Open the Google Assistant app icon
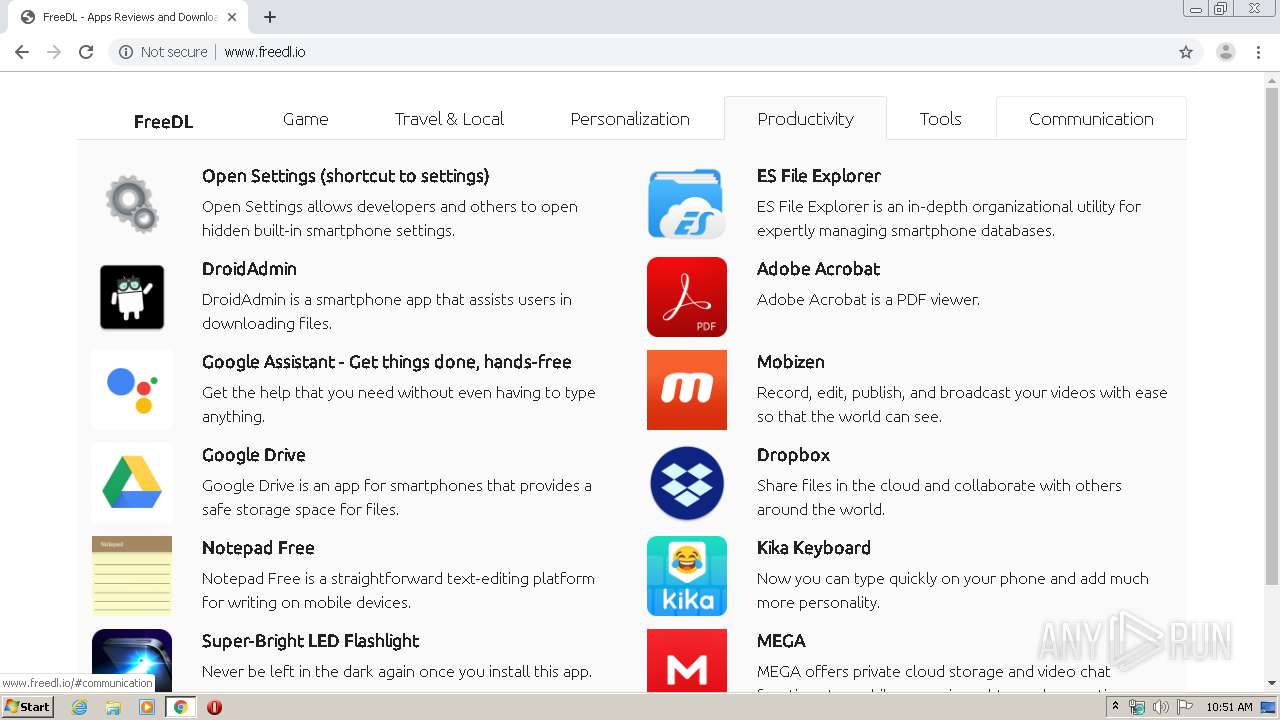1280x720 pixels. click(132, 390)
